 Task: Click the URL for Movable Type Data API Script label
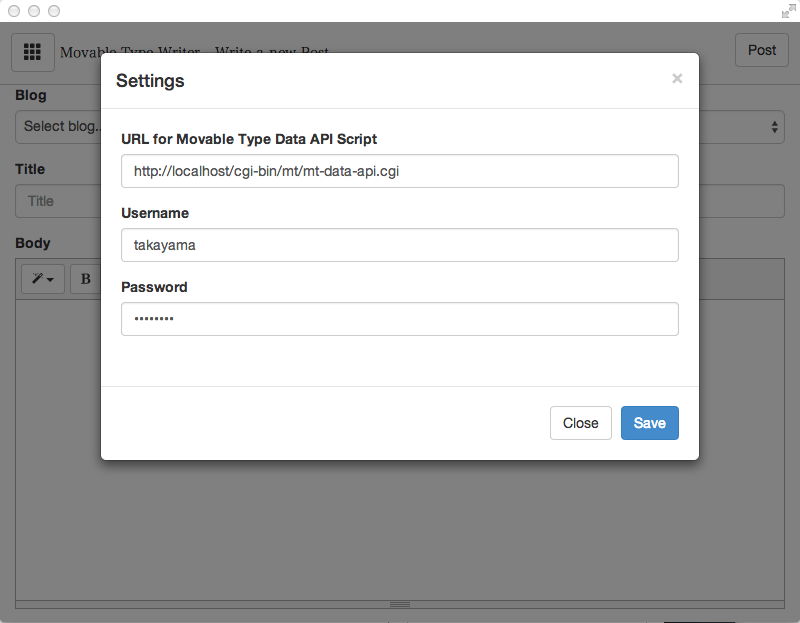tap(249, 139)
